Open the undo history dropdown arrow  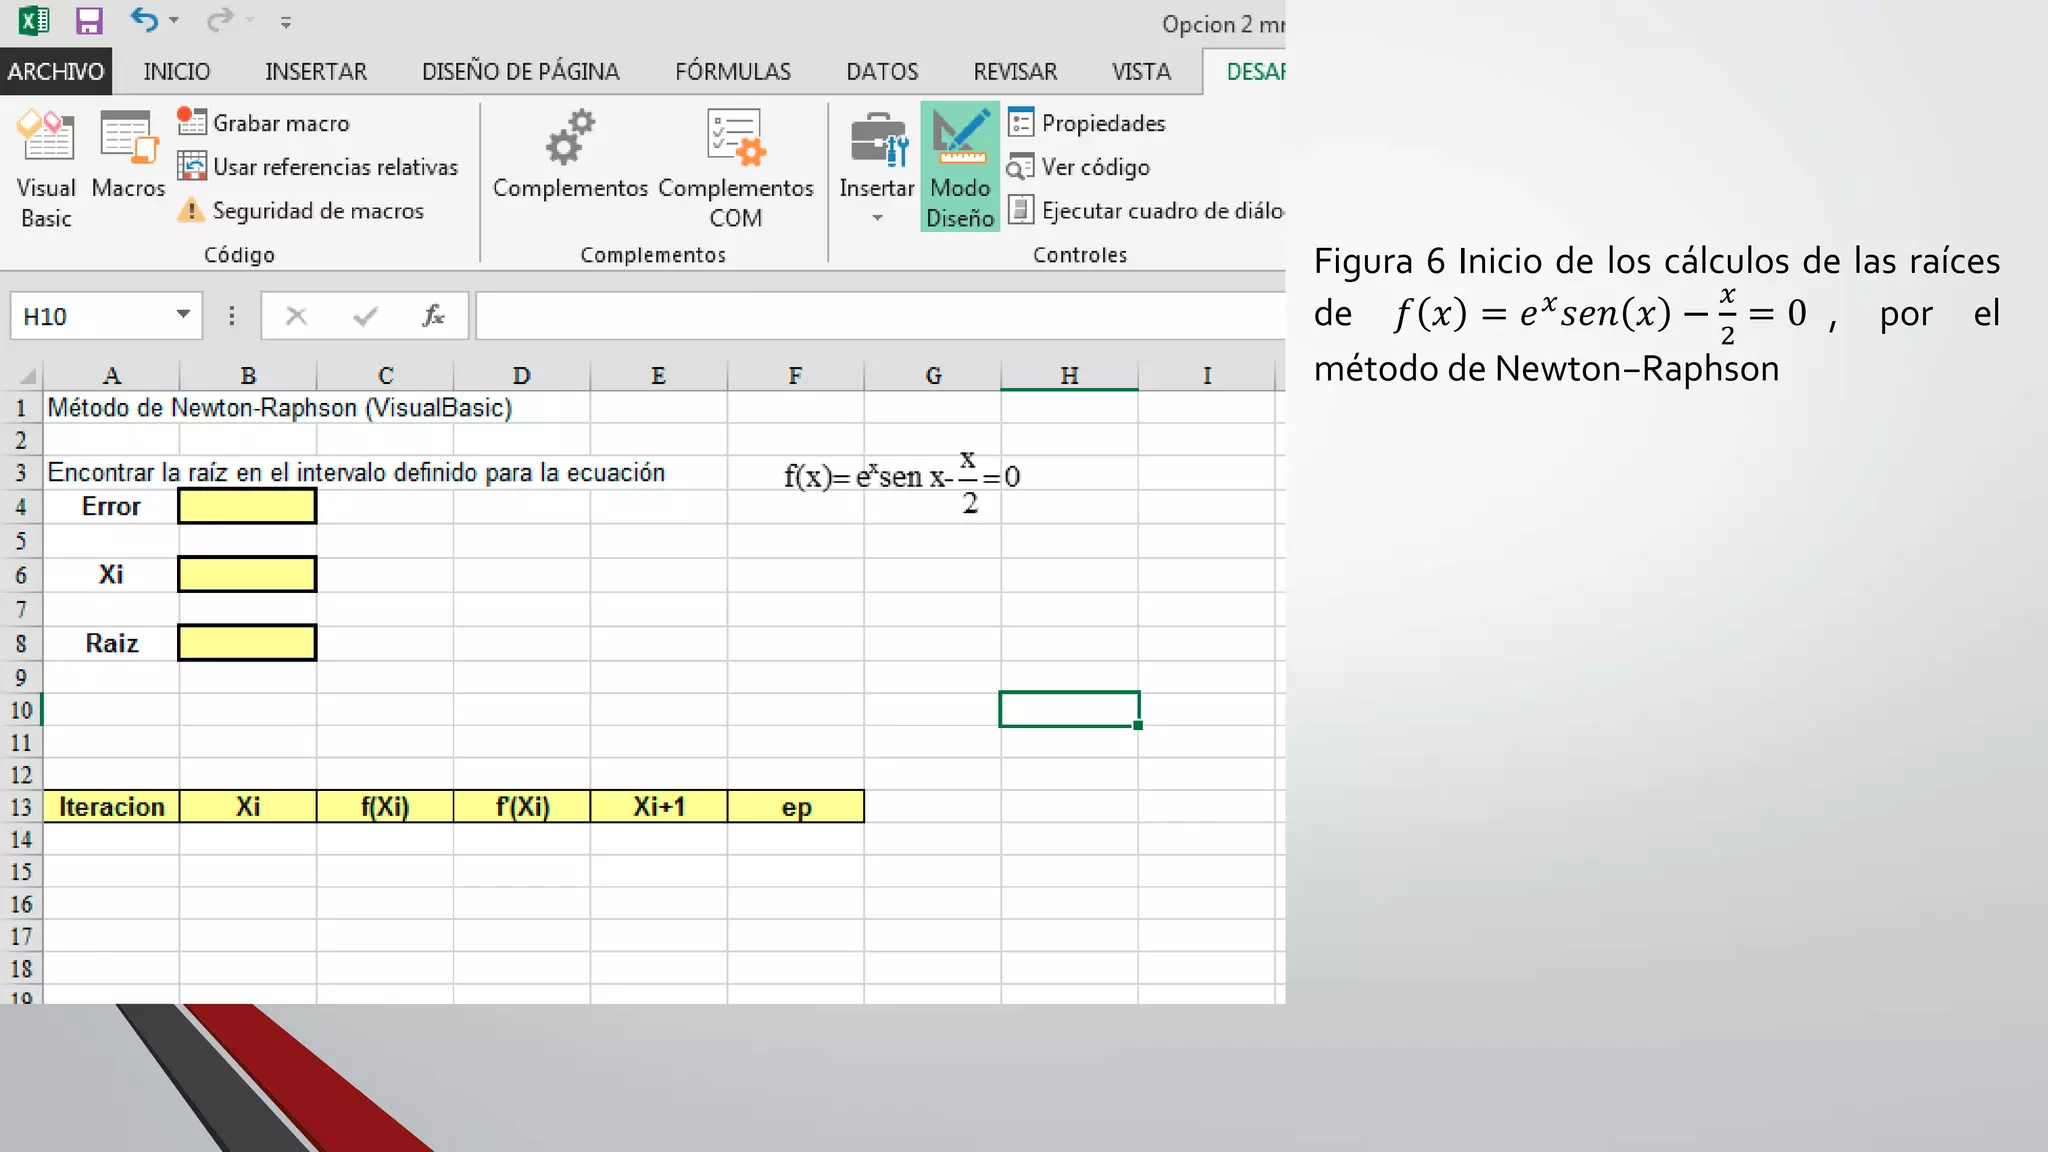coord(174,21)
